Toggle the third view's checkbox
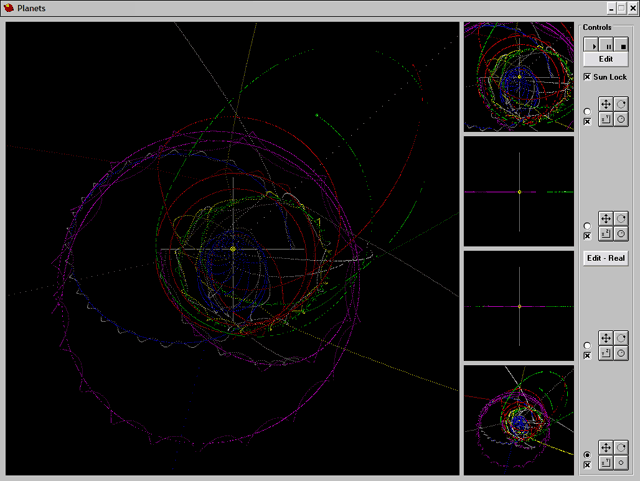 click(587, 356)
